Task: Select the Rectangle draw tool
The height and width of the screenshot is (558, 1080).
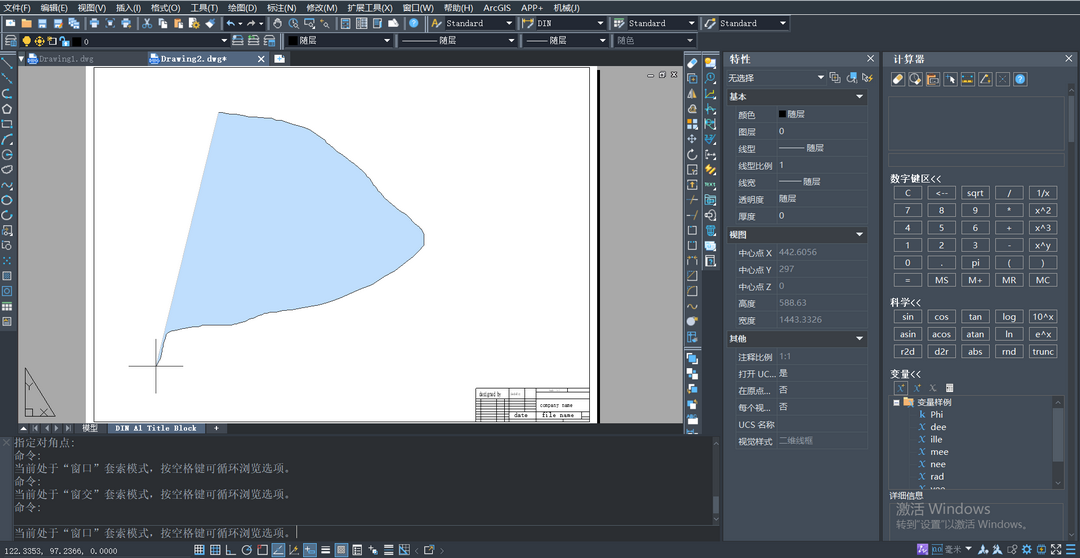Action: (x=7, y=124)
